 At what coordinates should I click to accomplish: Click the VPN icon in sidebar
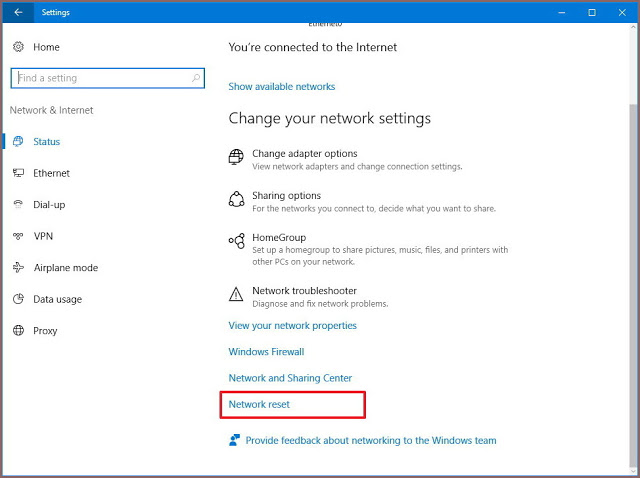(x=18, y=236)
